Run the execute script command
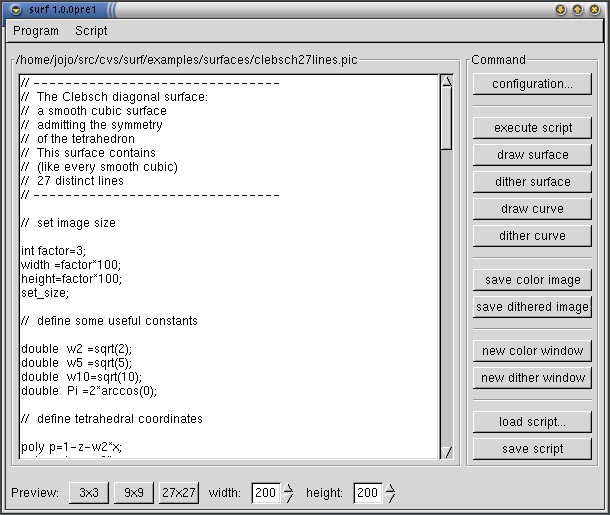This screenshot has width=610, height=515. pyautogui.click(x=532, y=128)
